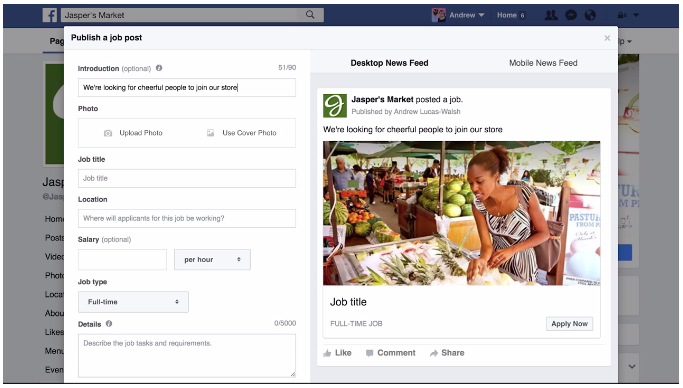Click Jasper's Market name in preview

pos(382,100)
